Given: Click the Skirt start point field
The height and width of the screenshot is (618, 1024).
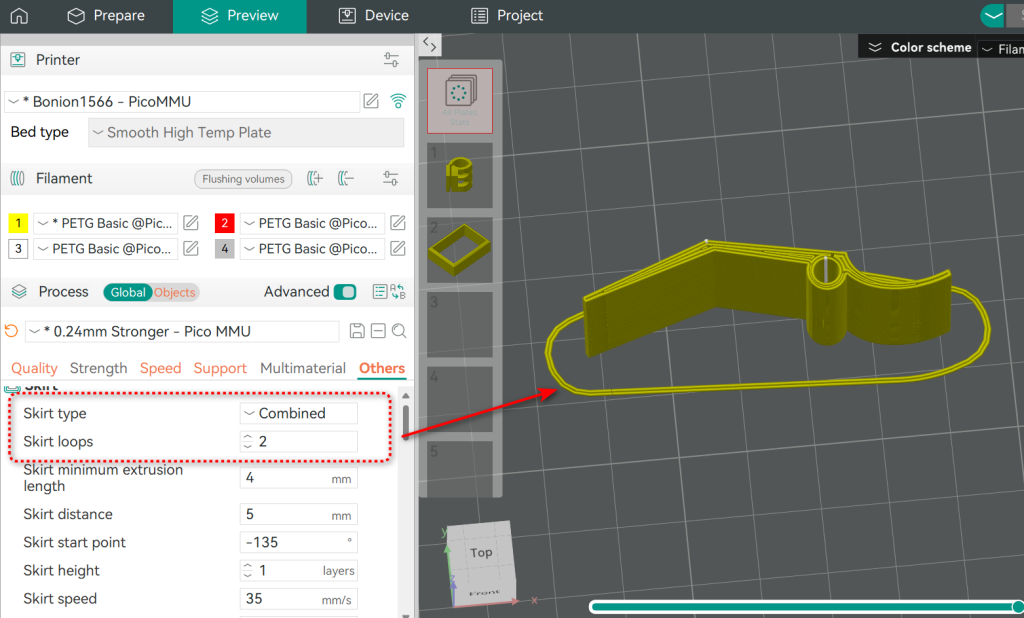Looking at the screenshot, I should [x=298, y=542].
